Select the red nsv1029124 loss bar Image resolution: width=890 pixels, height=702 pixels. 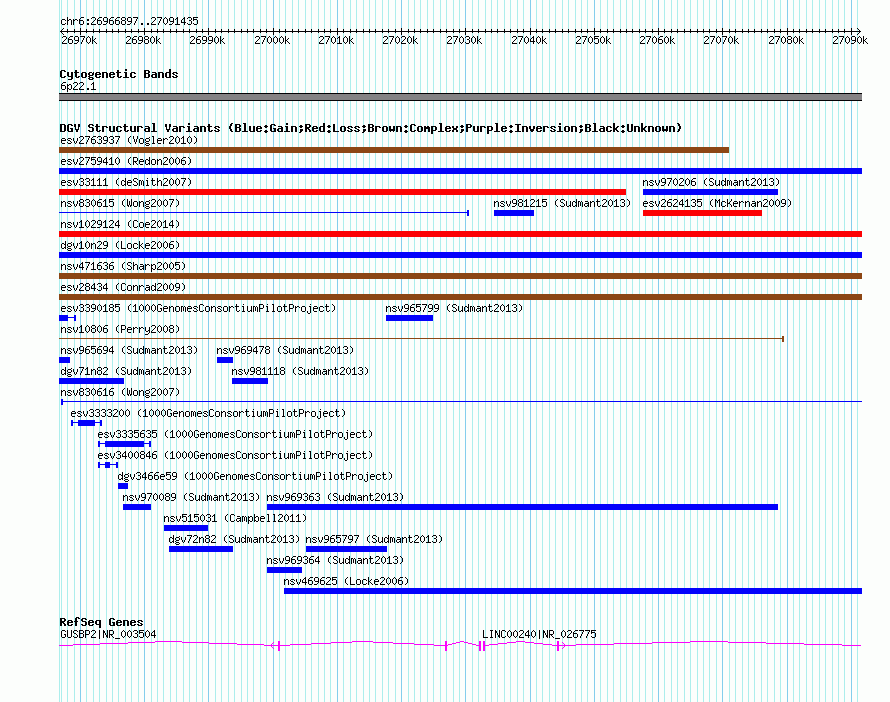pos(460,234)
